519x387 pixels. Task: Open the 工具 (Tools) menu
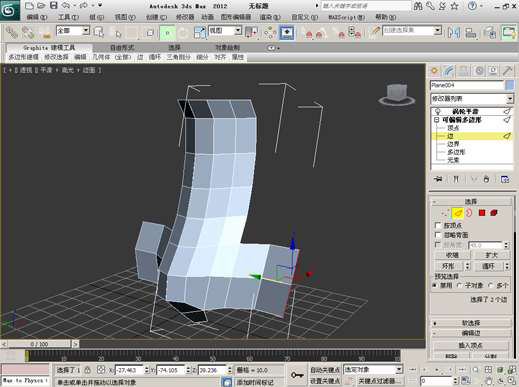coord(68,17)
